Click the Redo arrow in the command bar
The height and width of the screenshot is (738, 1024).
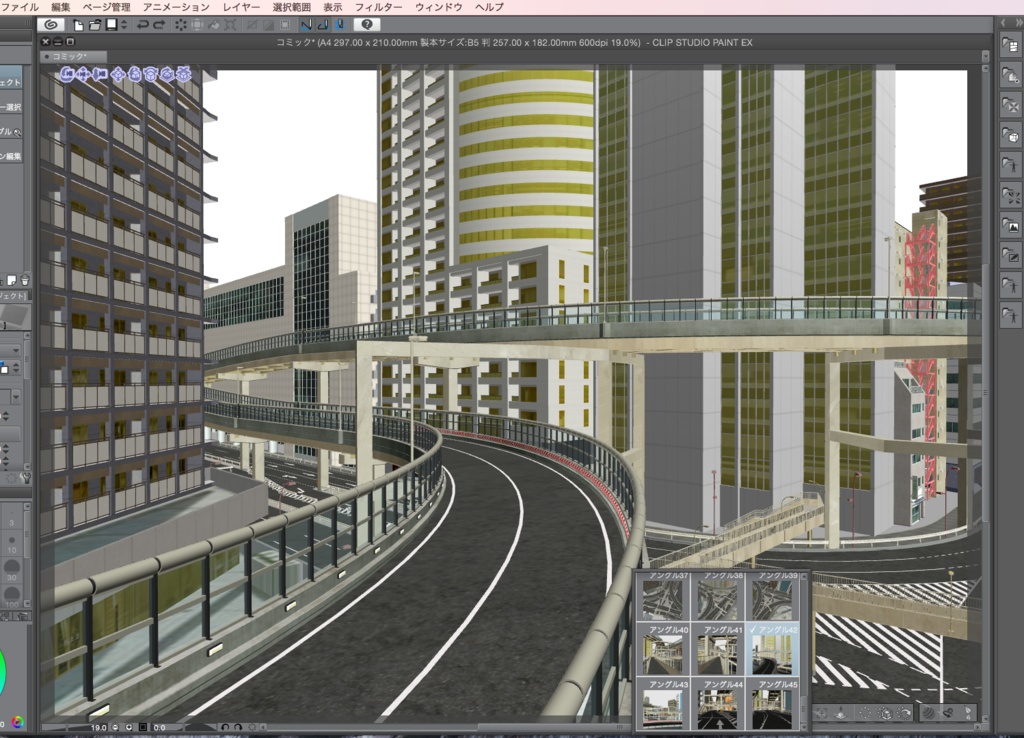pyautogui.click(x=159, y=26)
